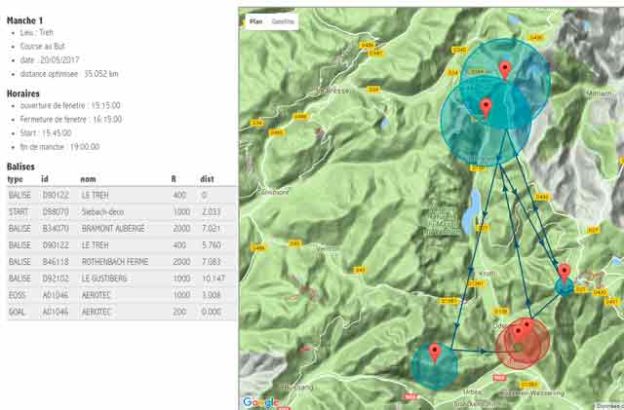Switch map to Satellite view
The image size is (624, 410).
pyautogui.click(x=283, y=20)
